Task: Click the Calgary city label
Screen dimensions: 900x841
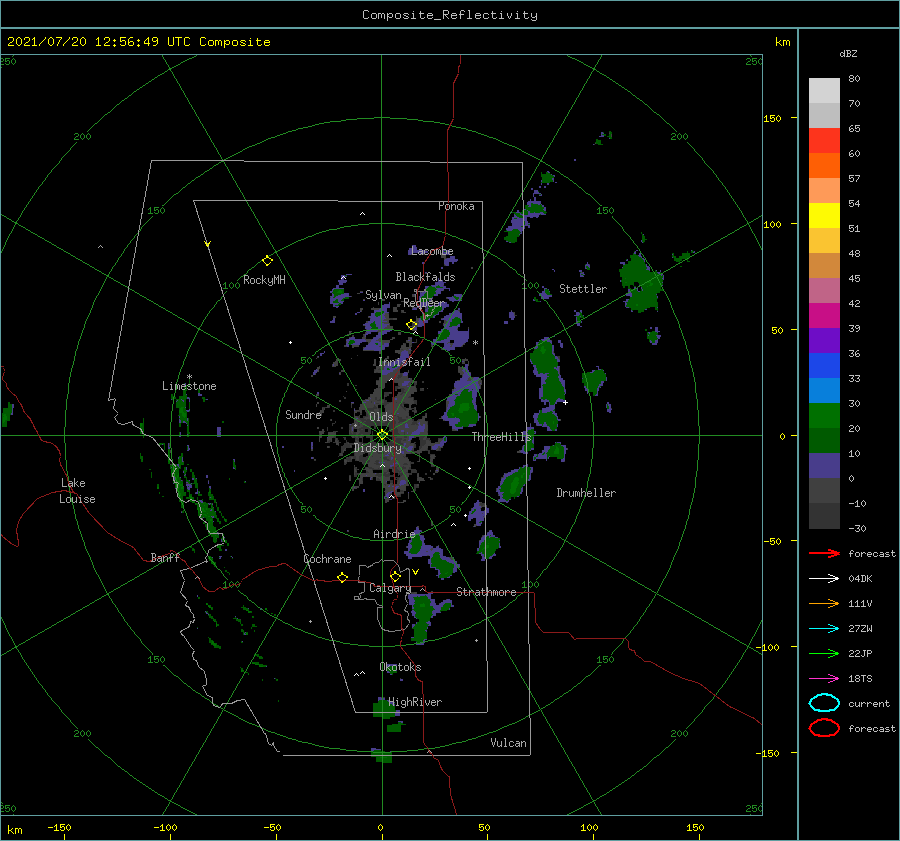Action: tap(390, 588)
